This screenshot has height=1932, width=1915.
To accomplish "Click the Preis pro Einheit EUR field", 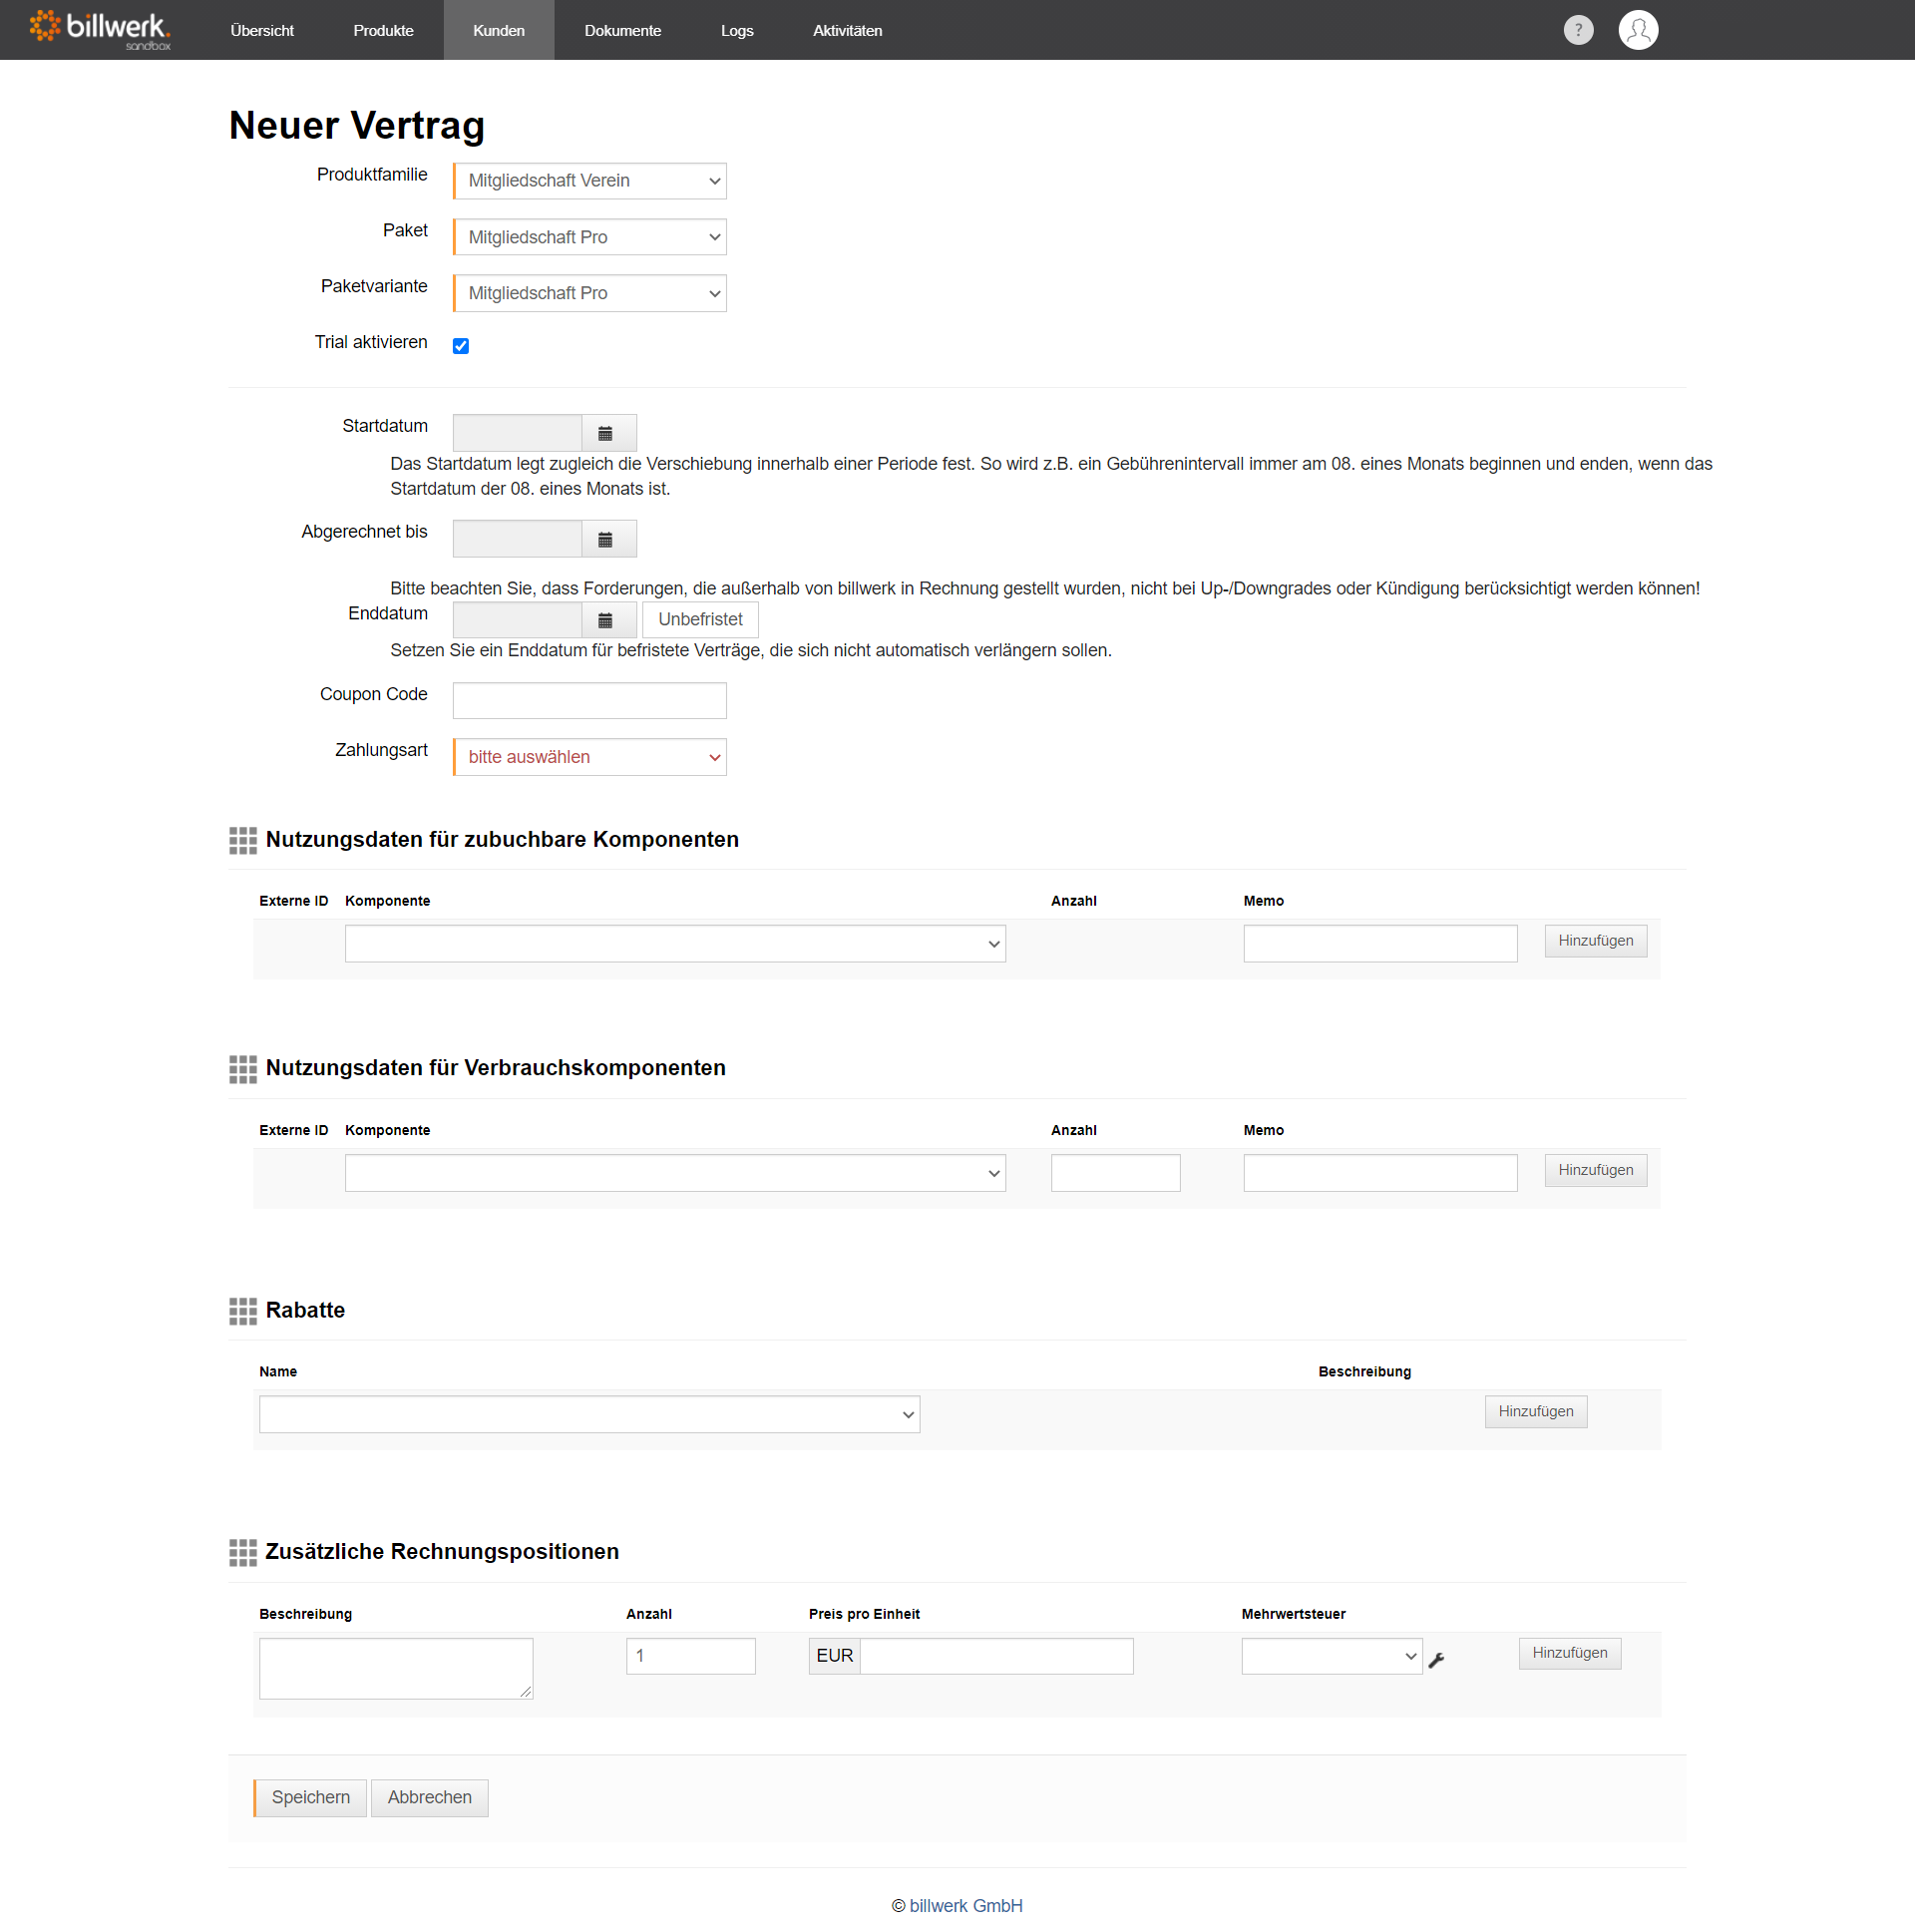I will tap(997, 1656).
